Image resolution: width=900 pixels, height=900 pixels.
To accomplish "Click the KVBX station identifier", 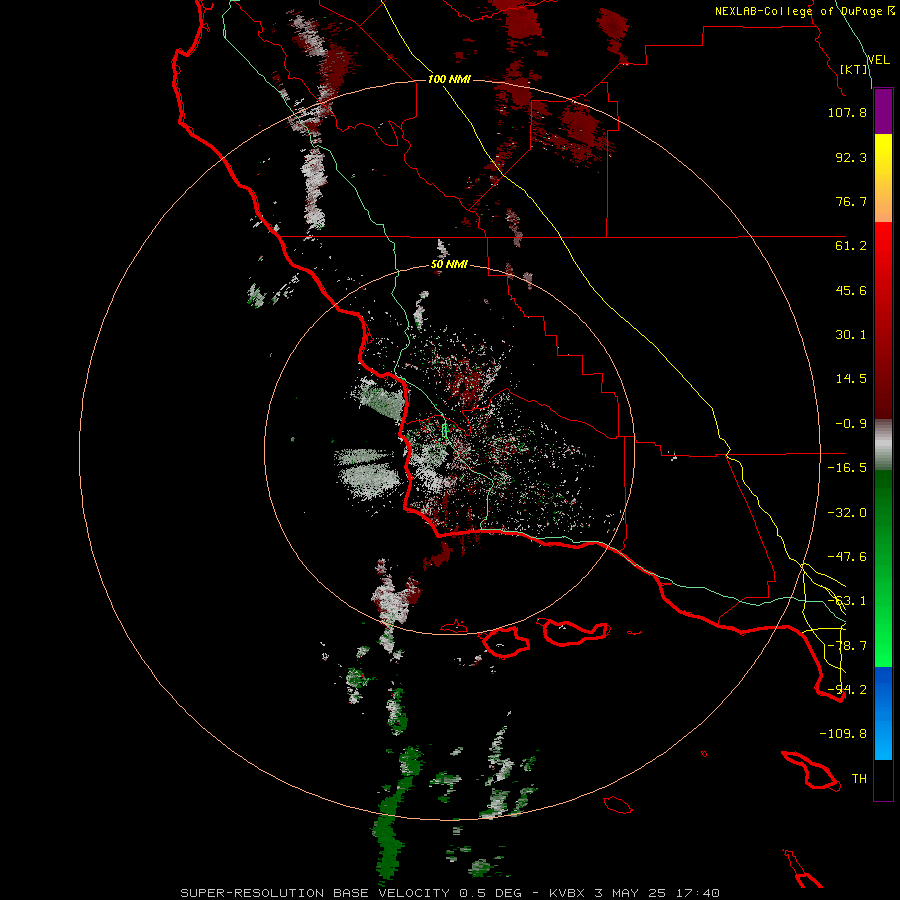I will point(569,893).
